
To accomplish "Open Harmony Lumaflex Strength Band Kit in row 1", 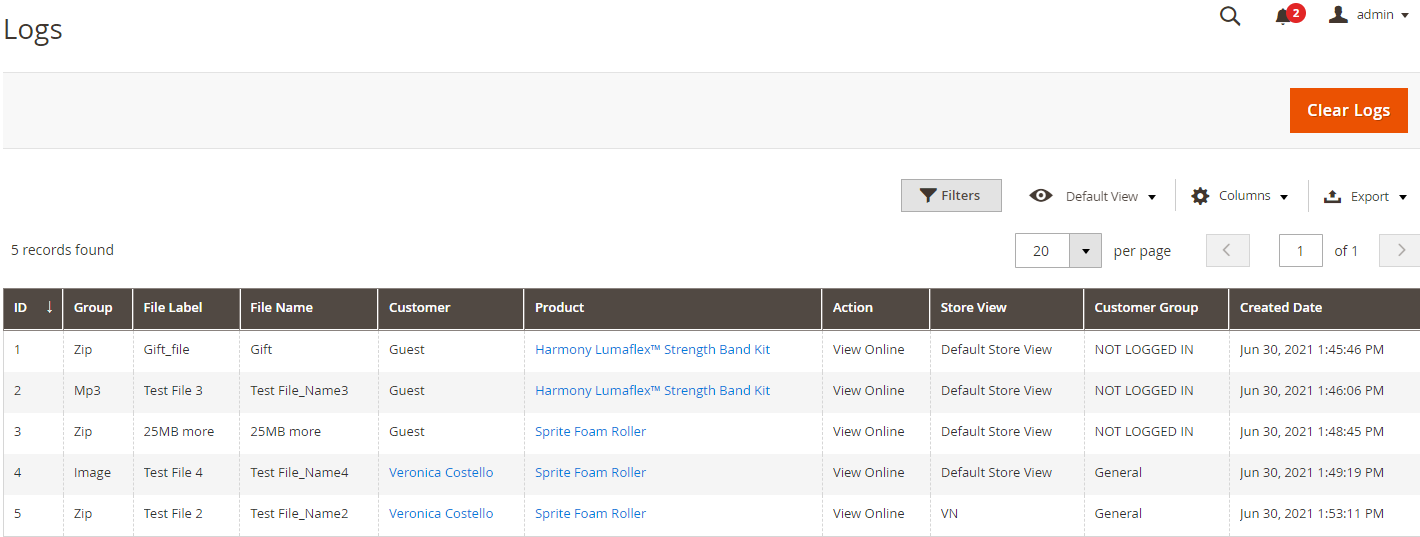I will coord(652,350).
